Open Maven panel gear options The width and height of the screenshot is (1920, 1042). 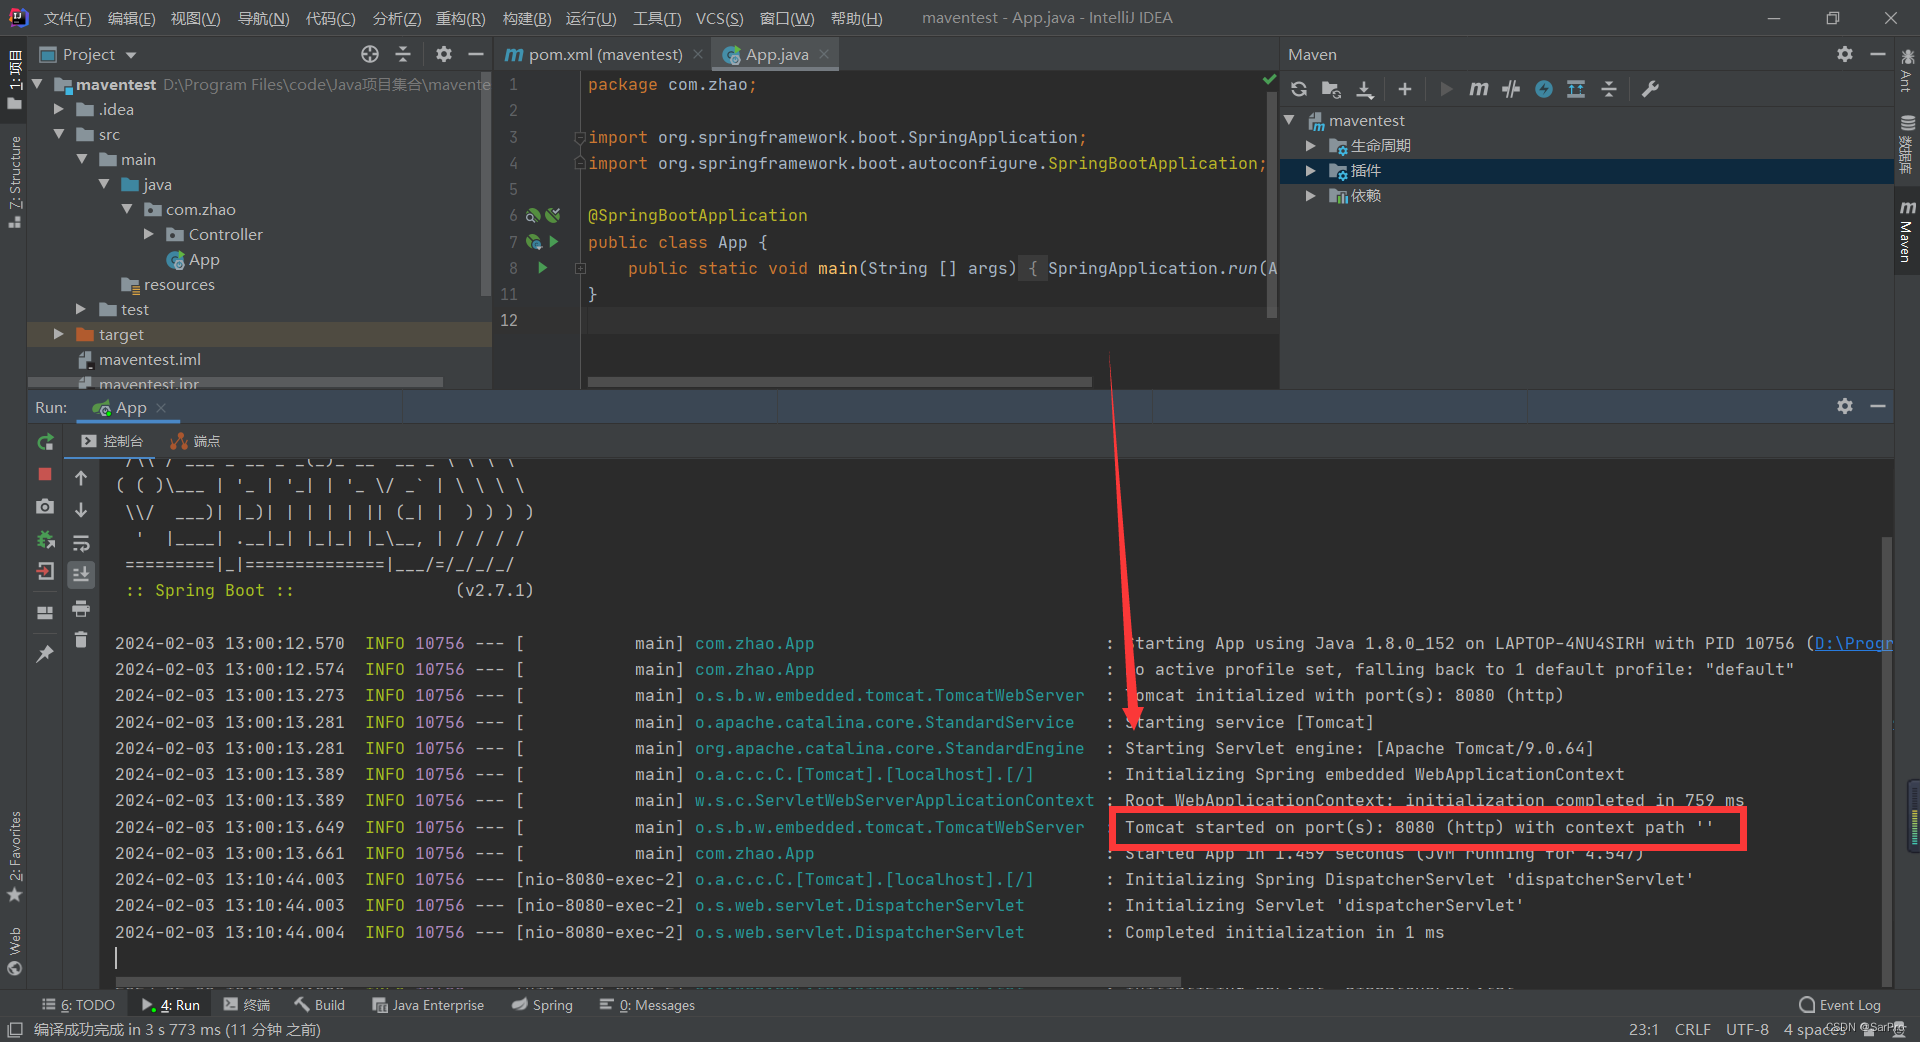[x=1845, y=54]
